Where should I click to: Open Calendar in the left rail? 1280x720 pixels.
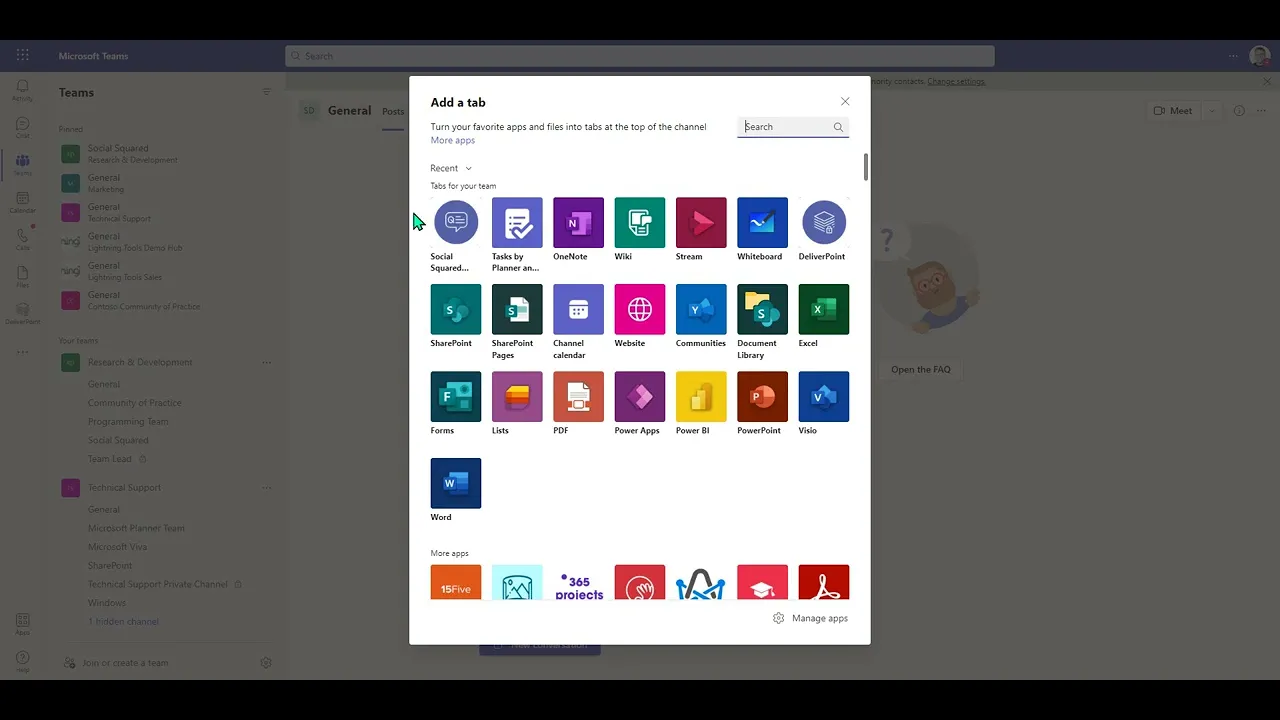tap(22, 203)
